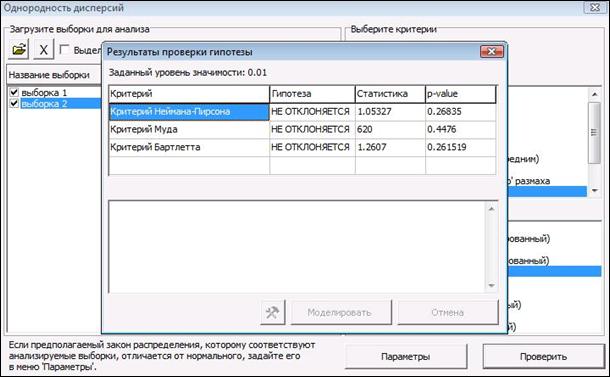
Task: Click the 'Название выборки' column header
Action: coord(54,75)
